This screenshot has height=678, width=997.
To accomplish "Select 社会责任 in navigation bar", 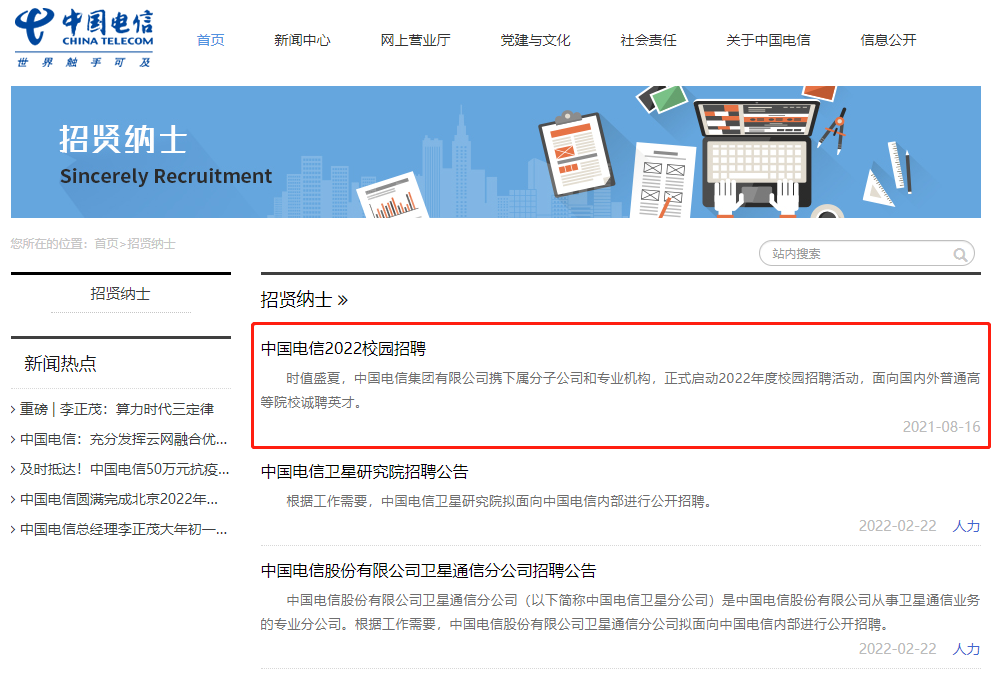I will pos(648,40).
